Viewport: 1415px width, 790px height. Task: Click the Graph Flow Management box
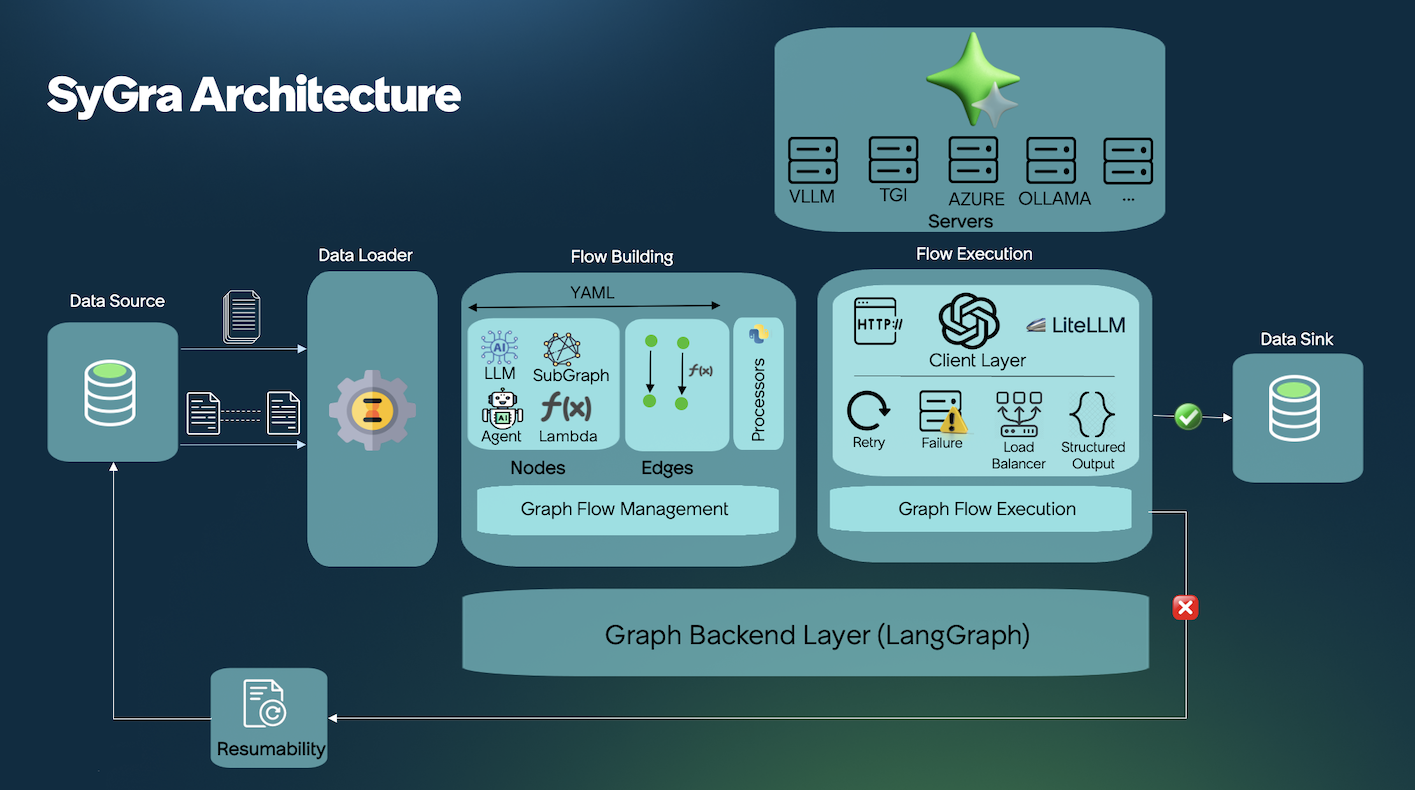click(x=626, y=509)
